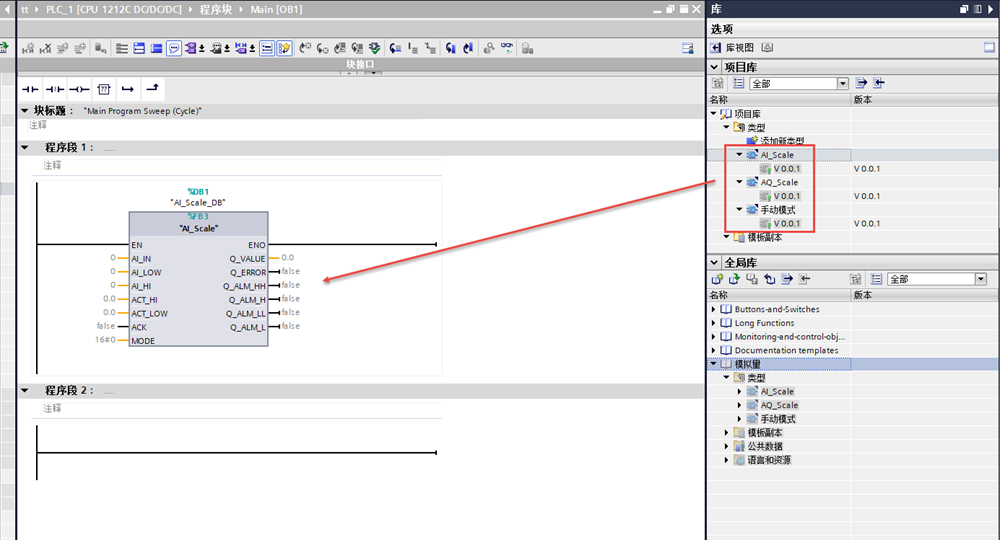Select V 0.0.1 under project 手动模式
This screenshot has width=1000, height=540.
[786, 224]
